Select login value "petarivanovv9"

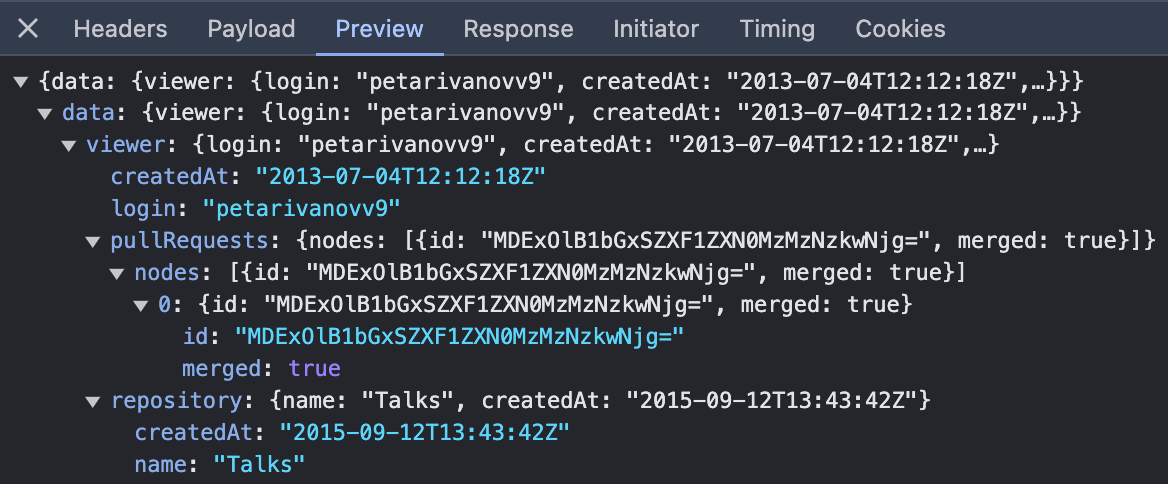tap(302, 208)
